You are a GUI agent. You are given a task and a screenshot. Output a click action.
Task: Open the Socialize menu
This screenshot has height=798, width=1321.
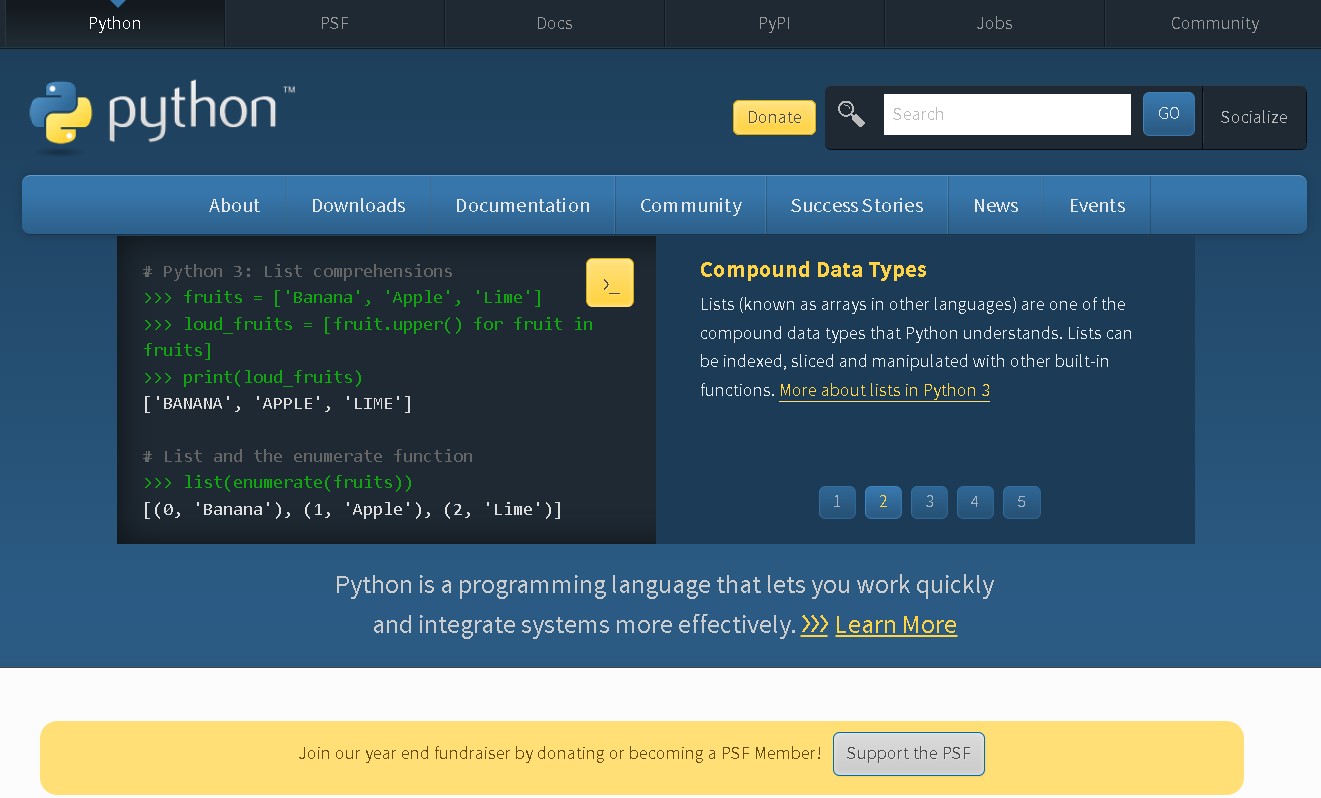tap(1253, 117)
